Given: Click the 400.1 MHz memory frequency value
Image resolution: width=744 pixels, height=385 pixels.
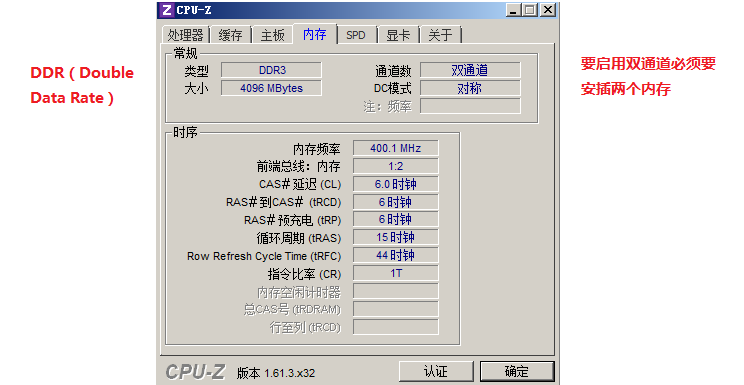Looking at the screenshot, I should 395,148.
